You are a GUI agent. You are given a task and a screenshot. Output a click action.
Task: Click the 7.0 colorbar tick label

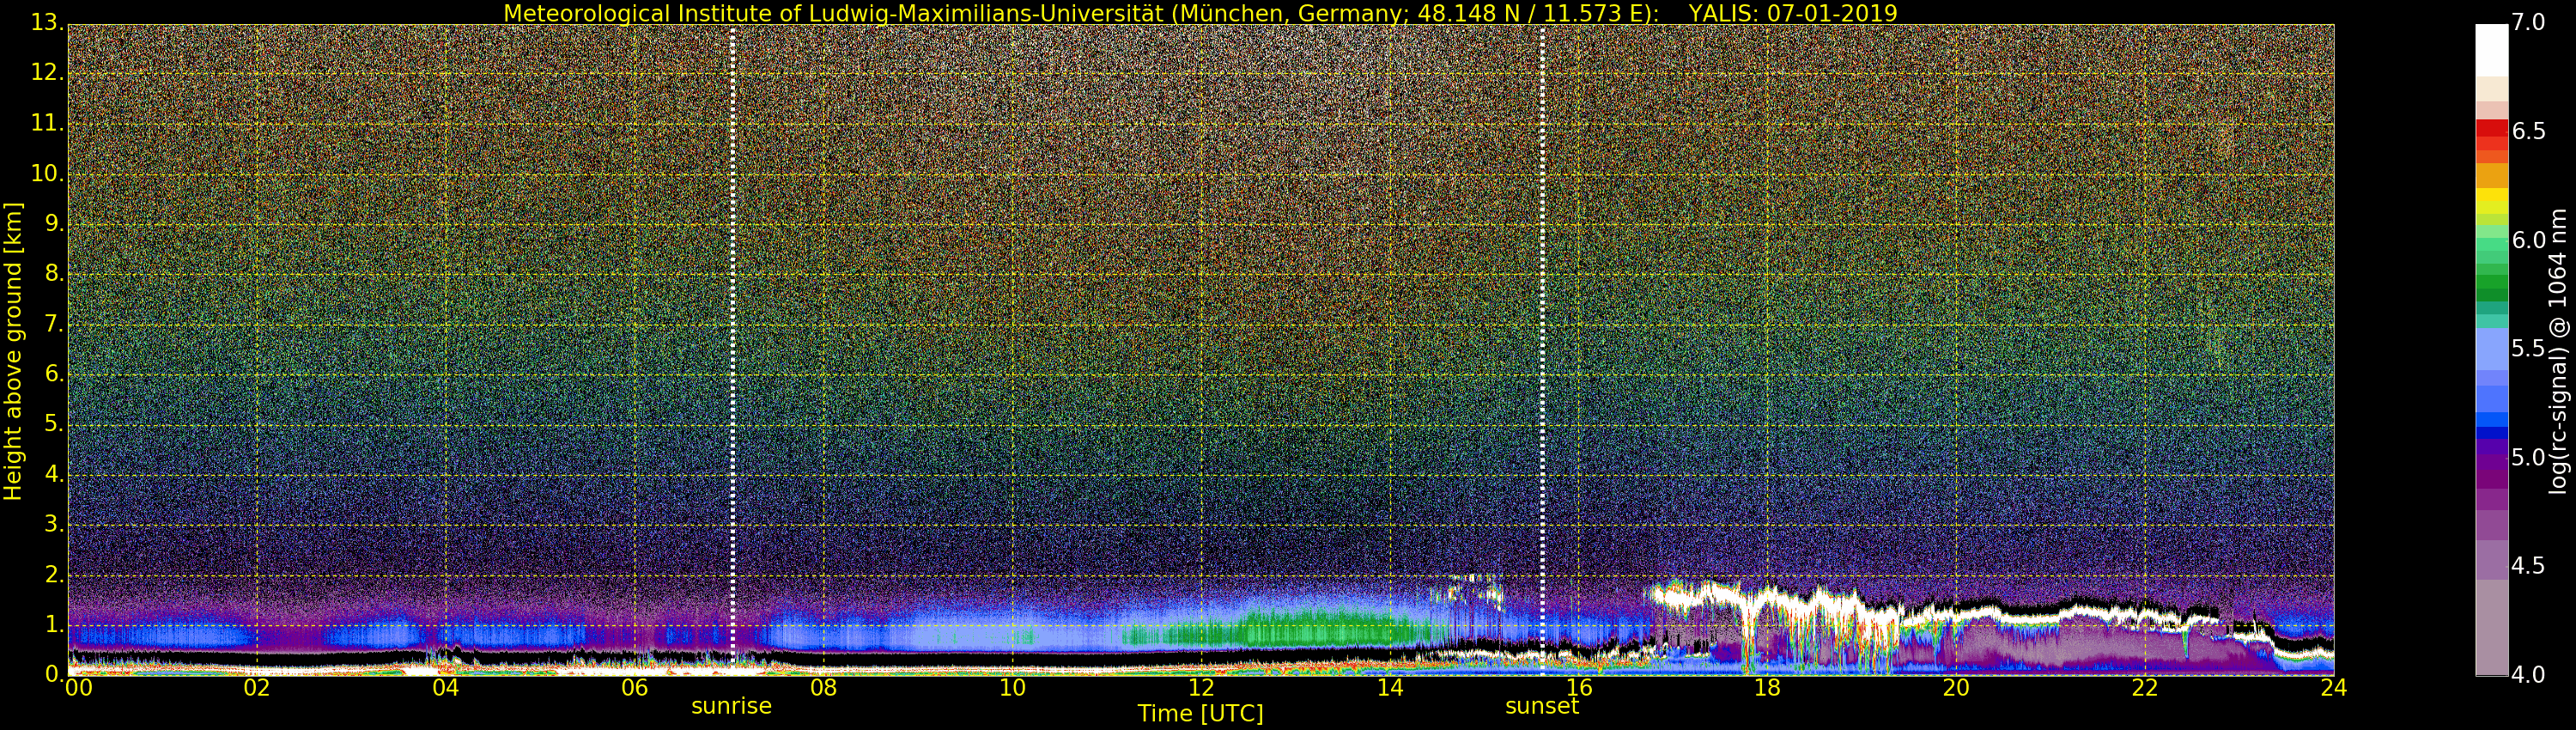[2529, 22]
